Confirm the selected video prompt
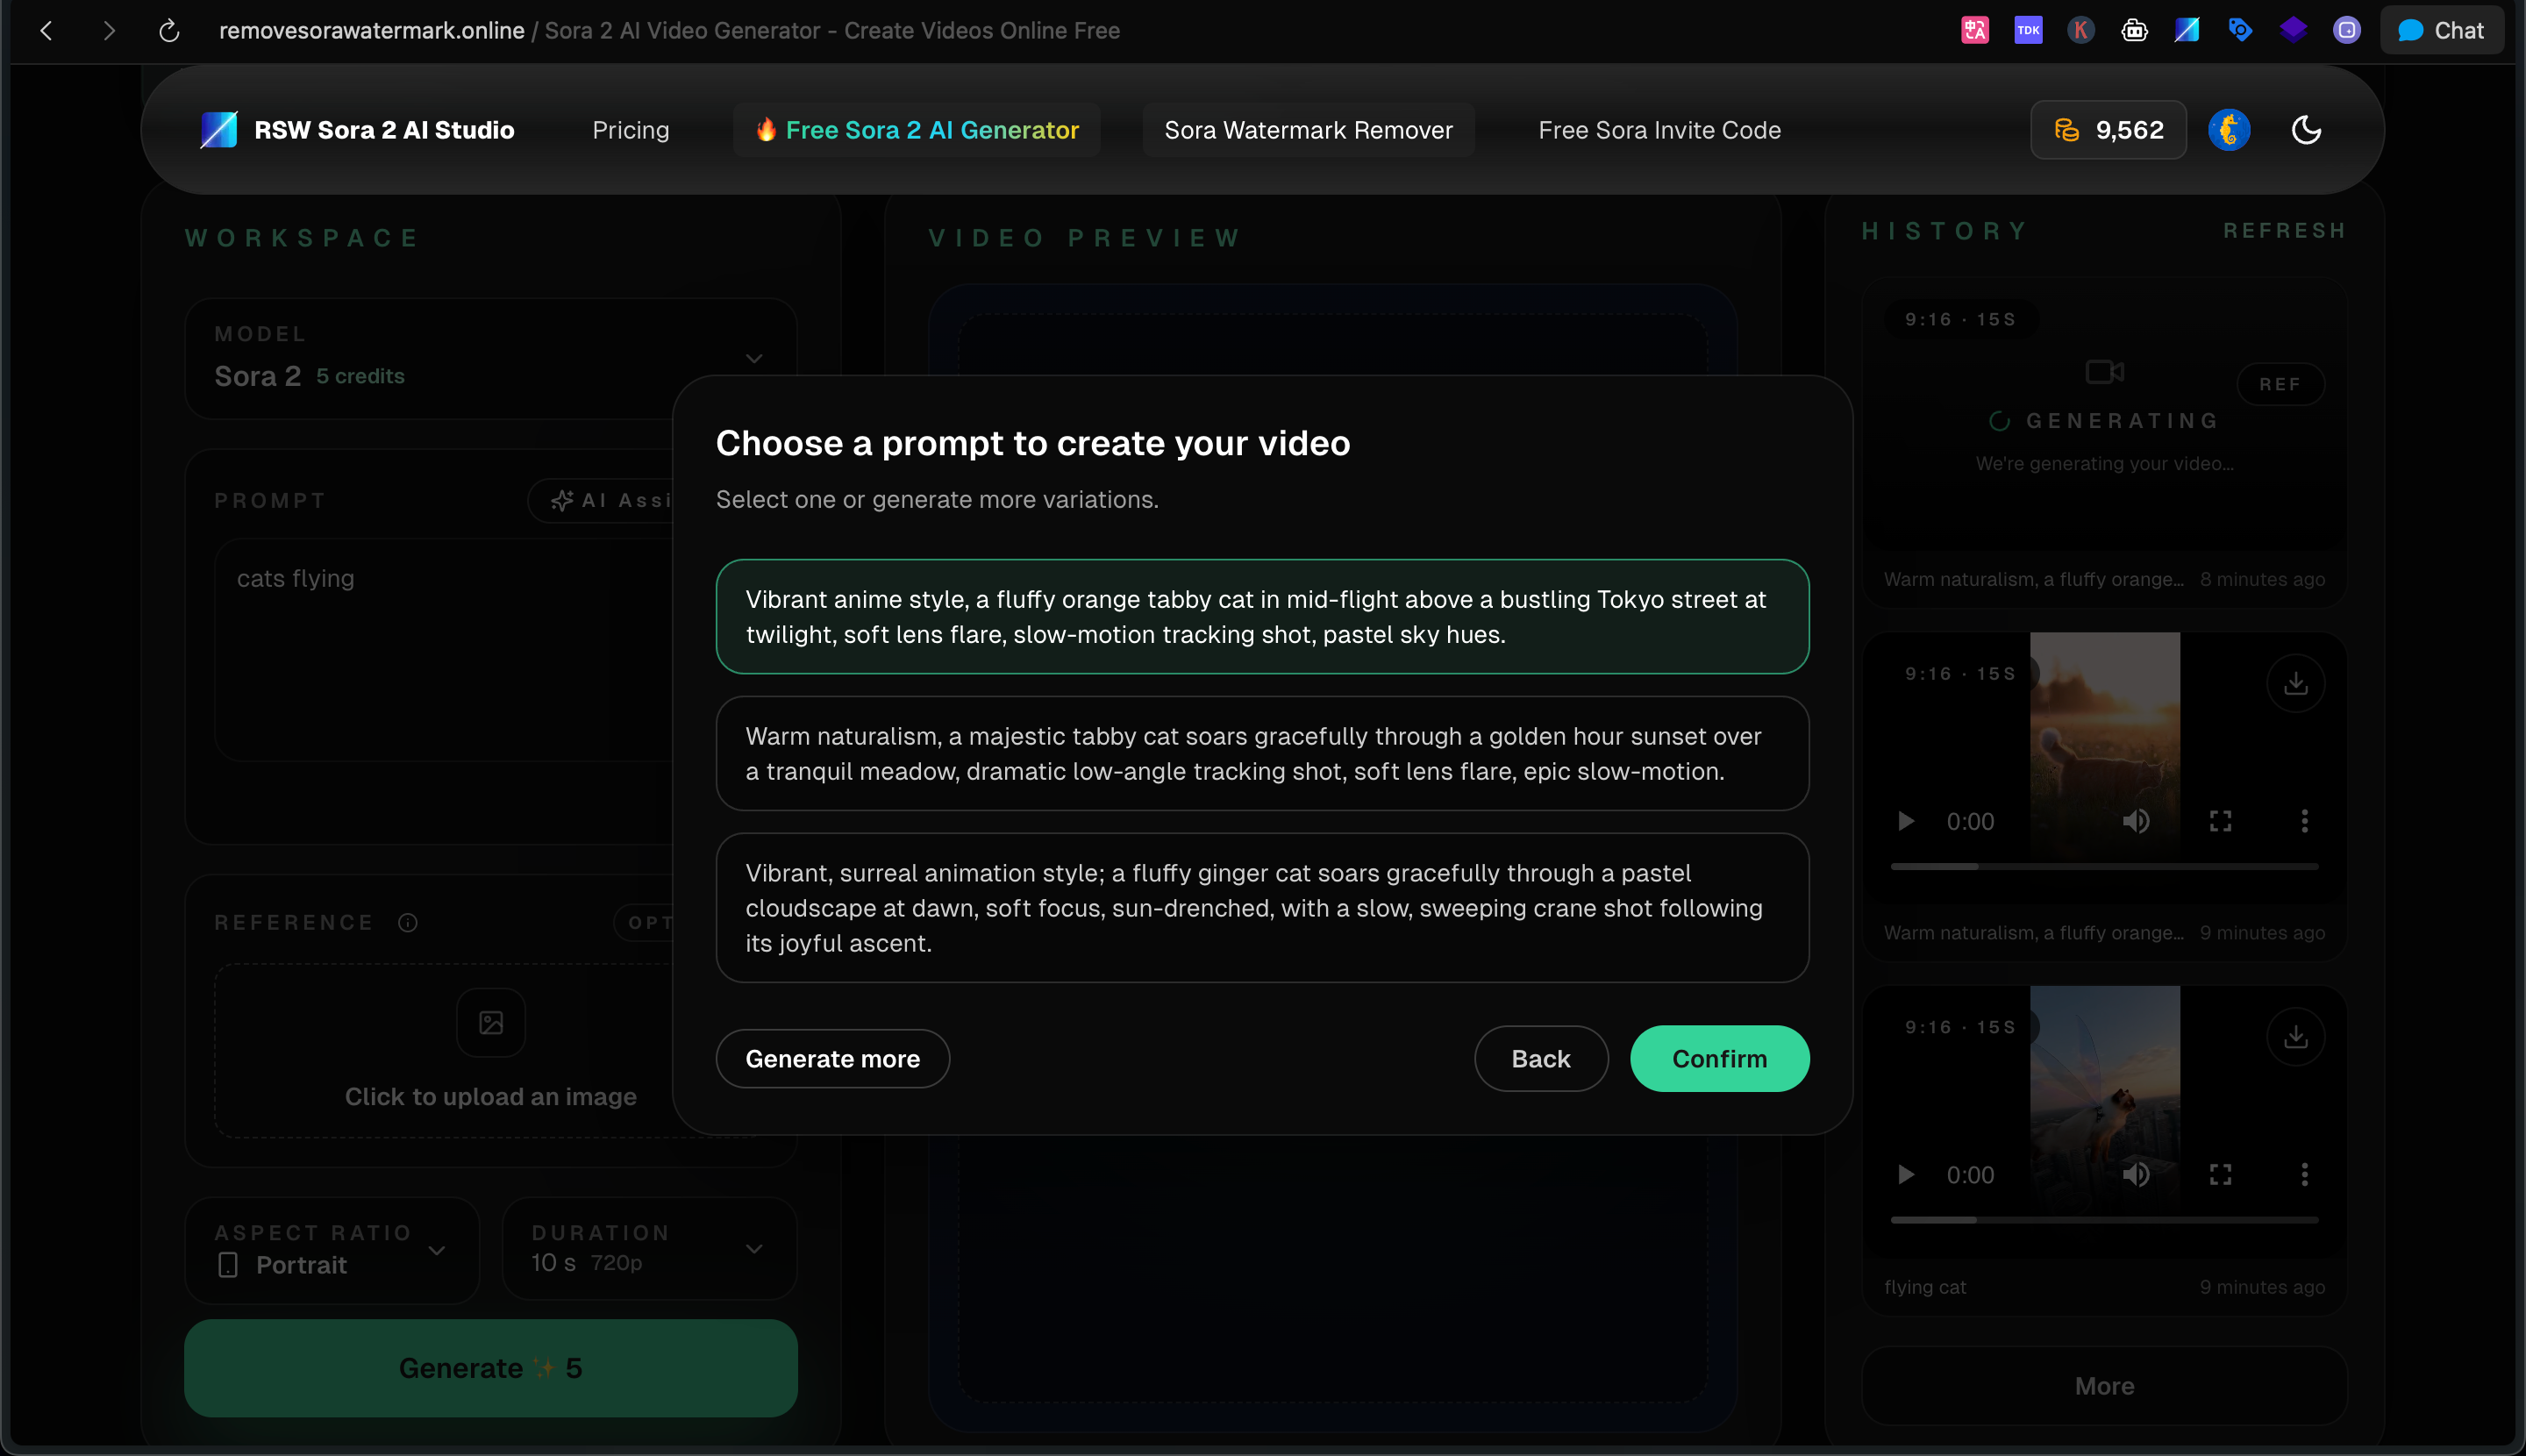Viewport: 2526px width, 1456px height. (1719, 1058)
